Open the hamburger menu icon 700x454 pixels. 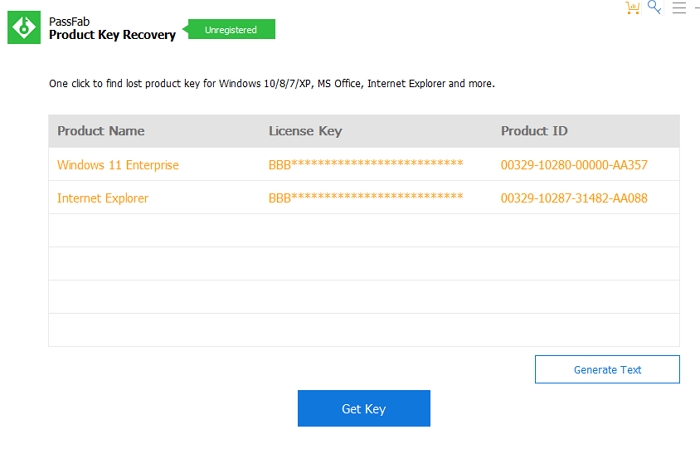tap(679, 8)
